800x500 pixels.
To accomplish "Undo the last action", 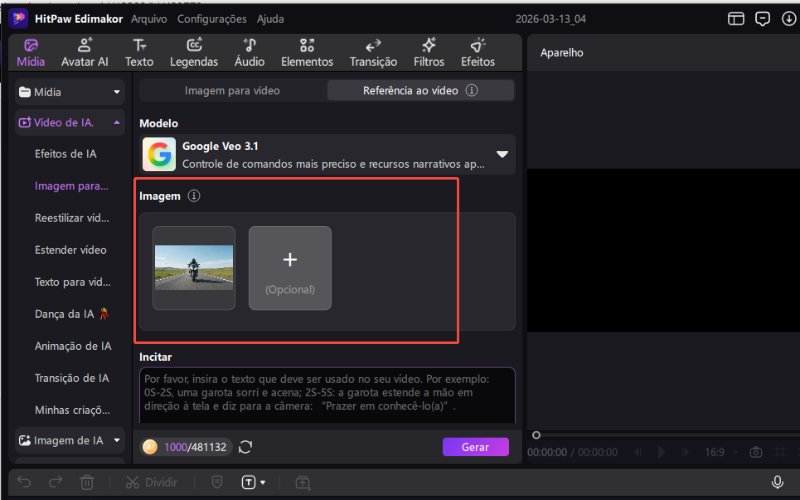I will [x=24, y=482].
